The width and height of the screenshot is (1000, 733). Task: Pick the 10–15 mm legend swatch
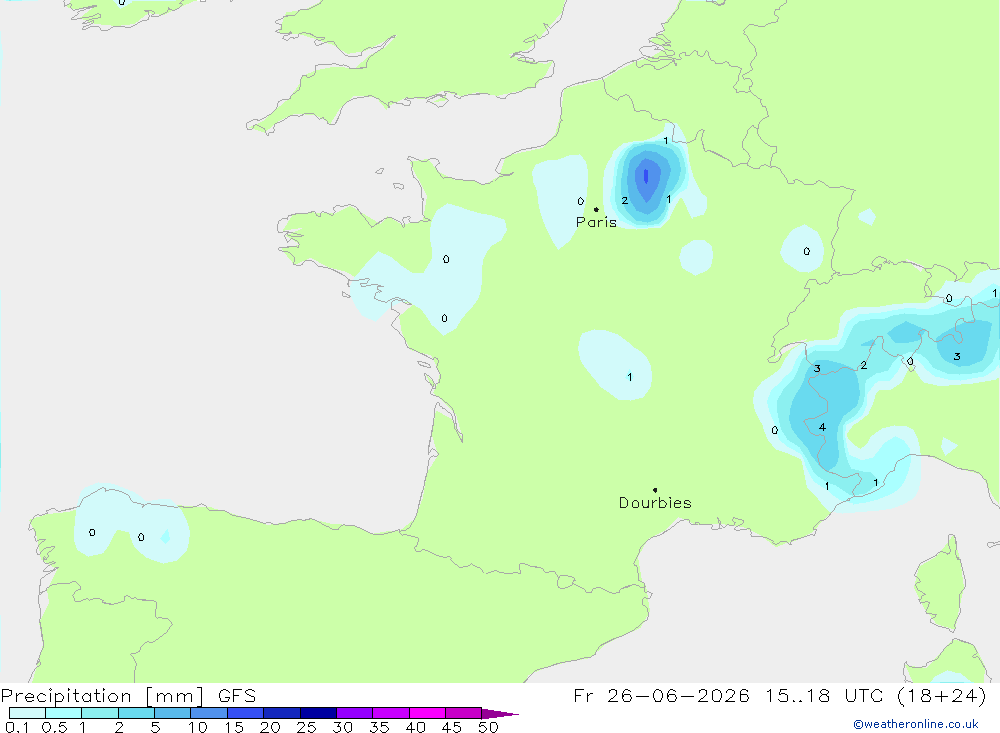[x=209, y=713]
